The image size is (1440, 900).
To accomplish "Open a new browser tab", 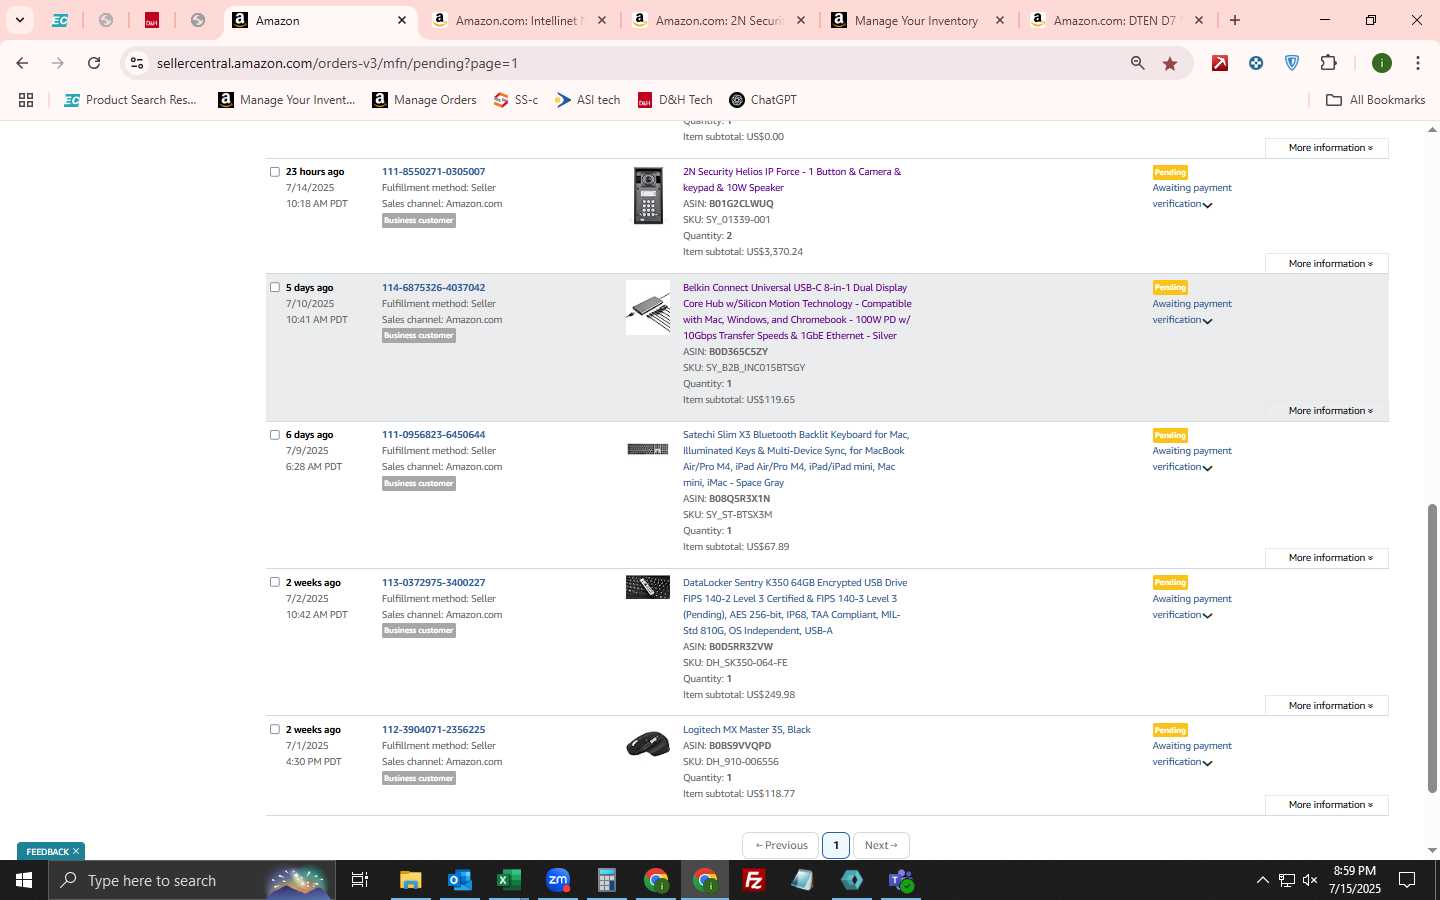I will [x=1235, y=20].
